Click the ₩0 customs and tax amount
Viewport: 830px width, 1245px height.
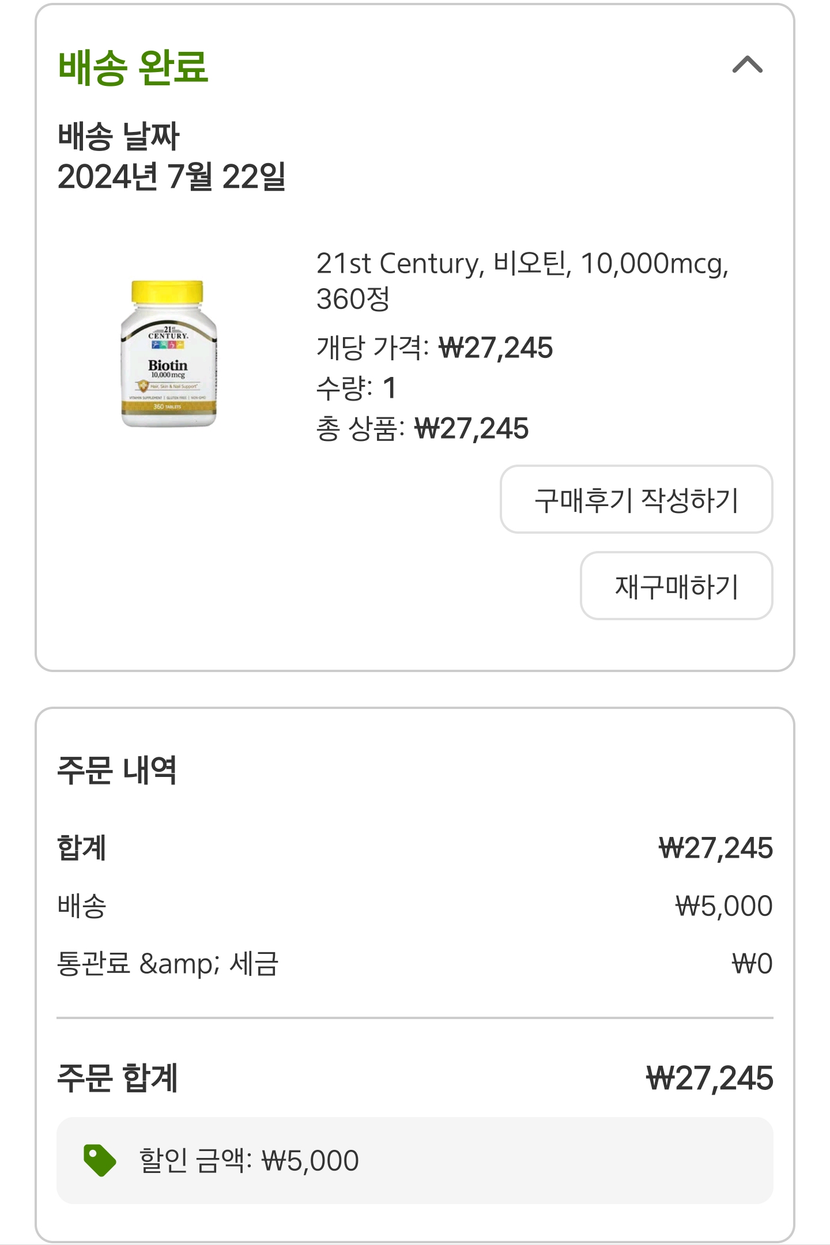[752, 964]
